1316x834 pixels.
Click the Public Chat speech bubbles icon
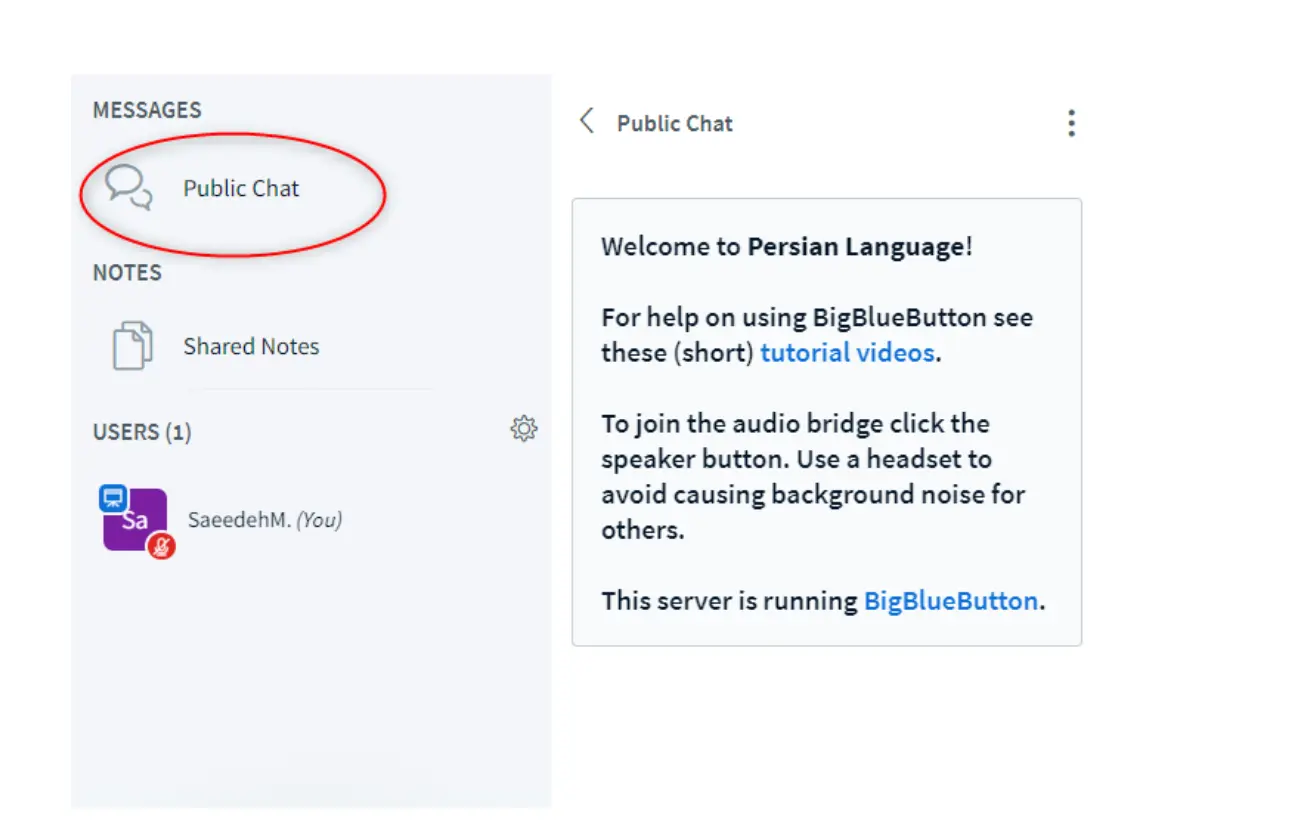[x=129, y=188]
